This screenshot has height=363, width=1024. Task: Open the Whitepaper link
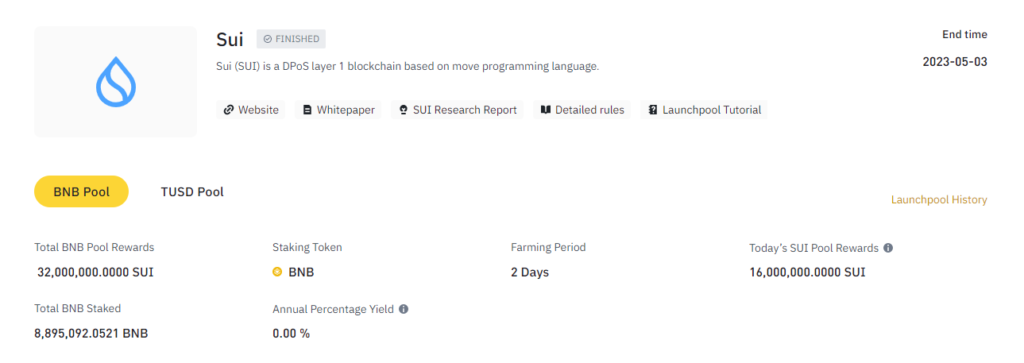pos(339,110)
